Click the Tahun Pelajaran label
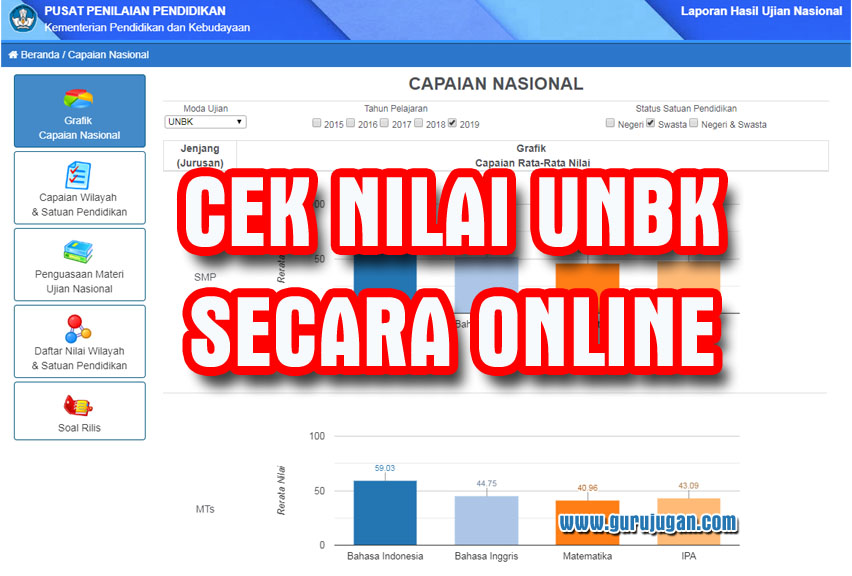This screenshot has width=852, height=576. coord(396,109)
